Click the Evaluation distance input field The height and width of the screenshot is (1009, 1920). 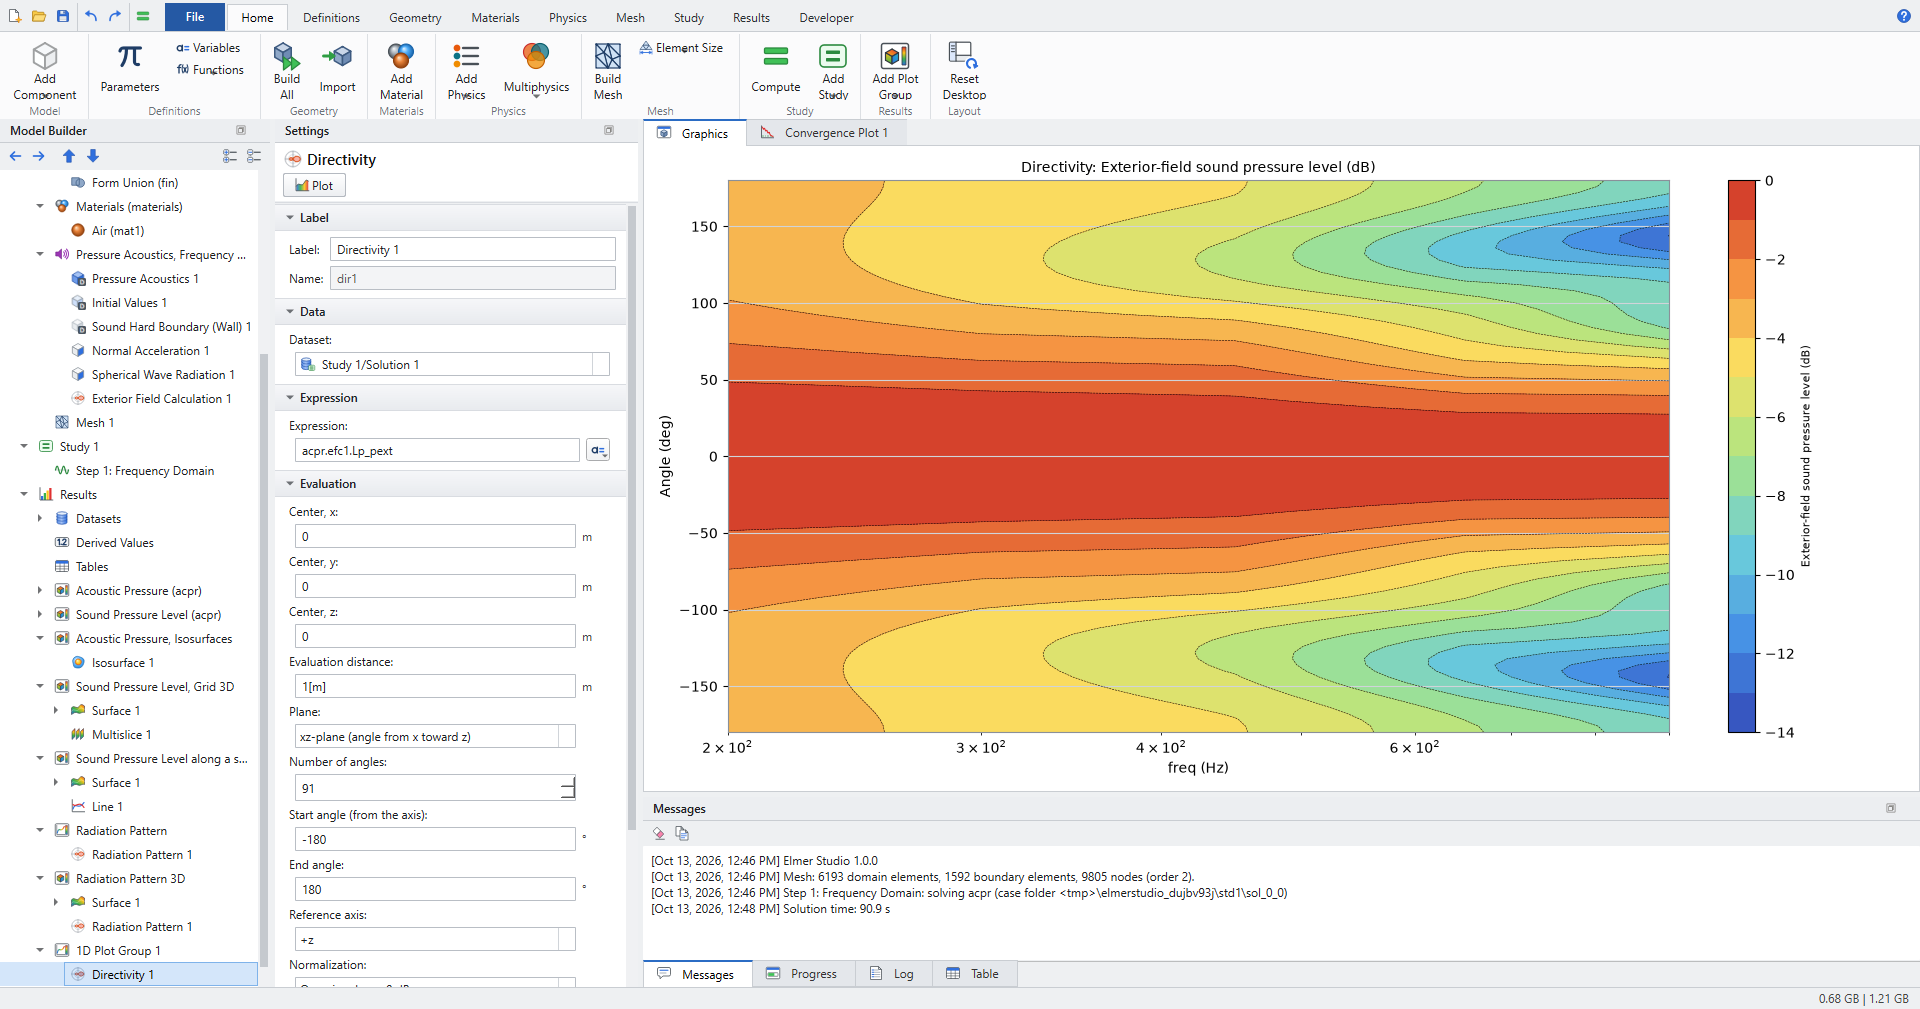point(435,687)
